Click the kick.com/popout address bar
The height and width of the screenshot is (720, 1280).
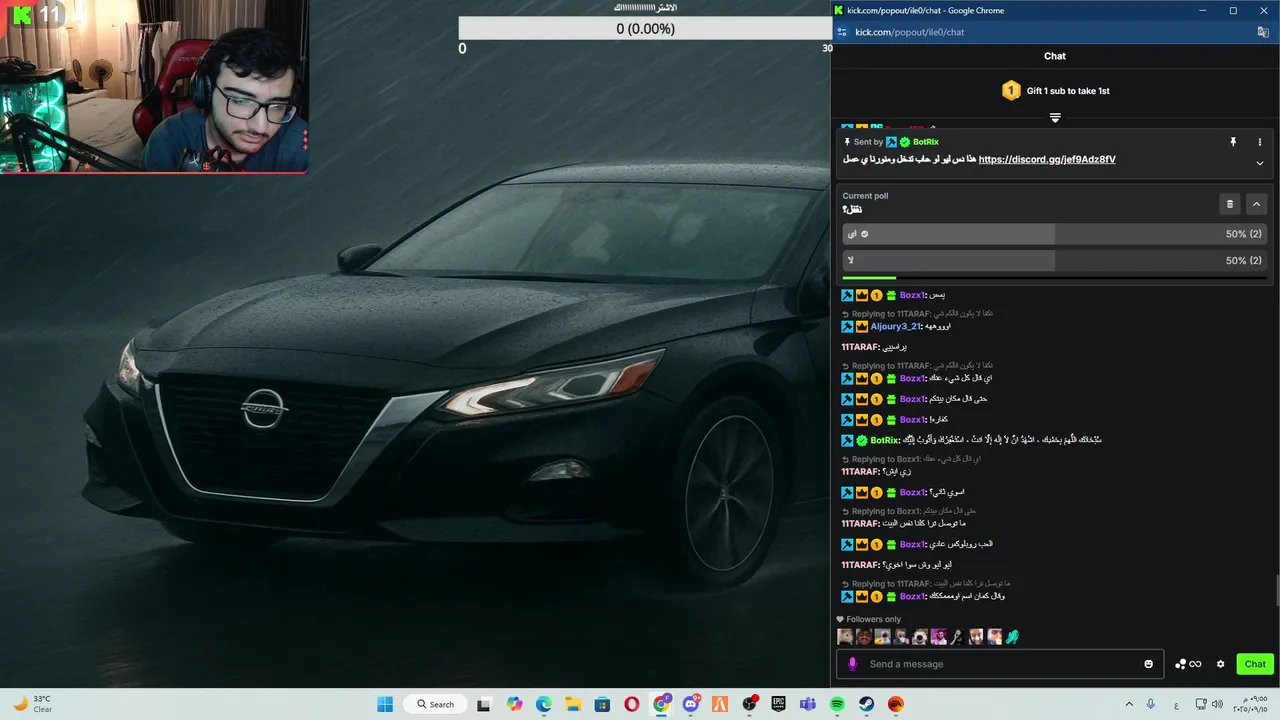[909, 32]
